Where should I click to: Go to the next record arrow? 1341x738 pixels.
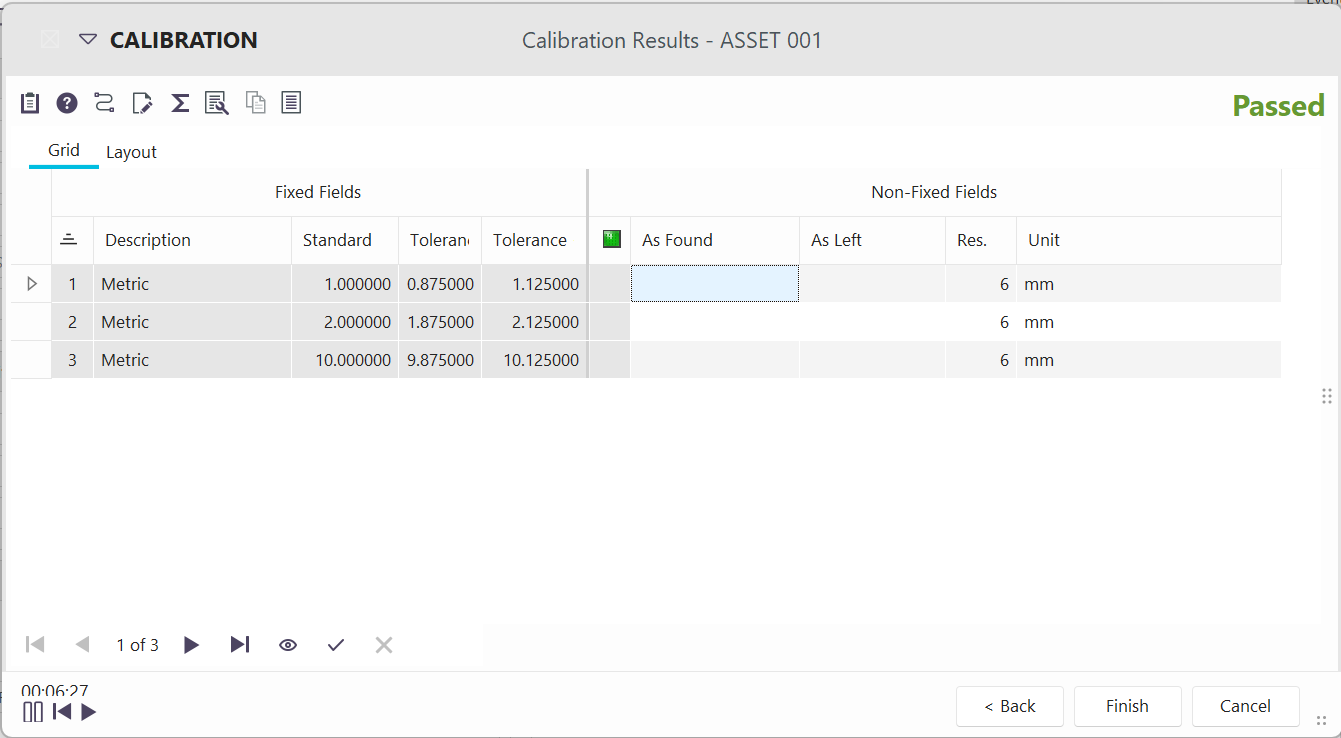pos(192,645)
